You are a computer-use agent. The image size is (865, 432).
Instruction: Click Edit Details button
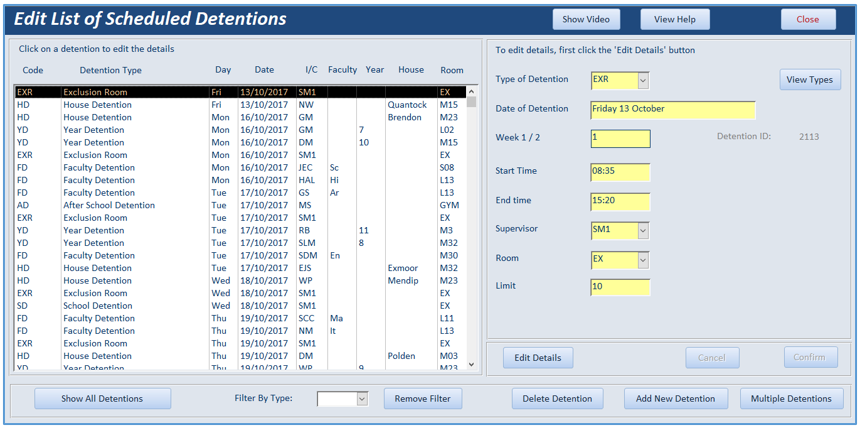538,358
